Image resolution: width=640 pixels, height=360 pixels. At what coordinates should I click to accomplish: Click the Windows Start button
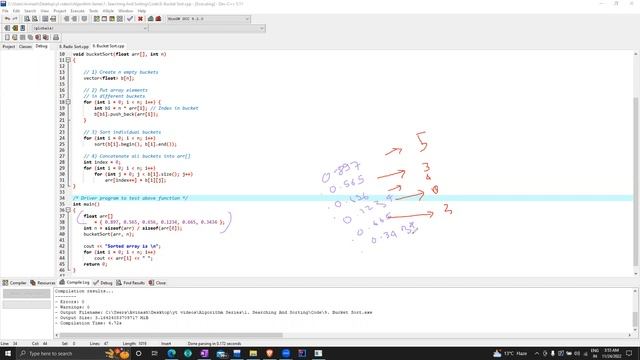8,353
